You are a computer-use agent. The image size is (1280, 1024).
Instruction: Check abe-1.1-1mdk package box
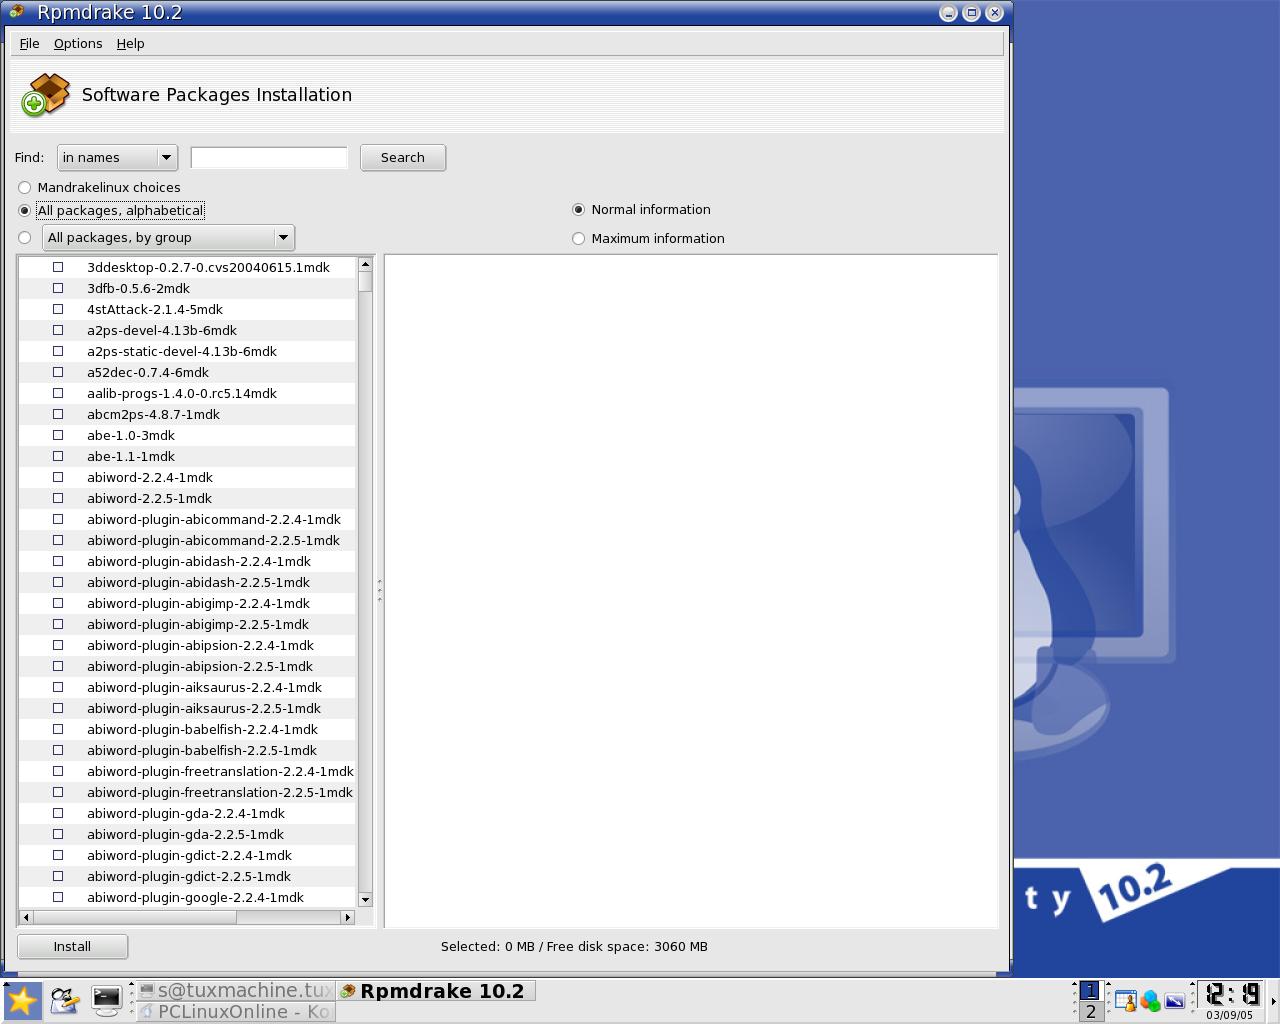(58, 456)
